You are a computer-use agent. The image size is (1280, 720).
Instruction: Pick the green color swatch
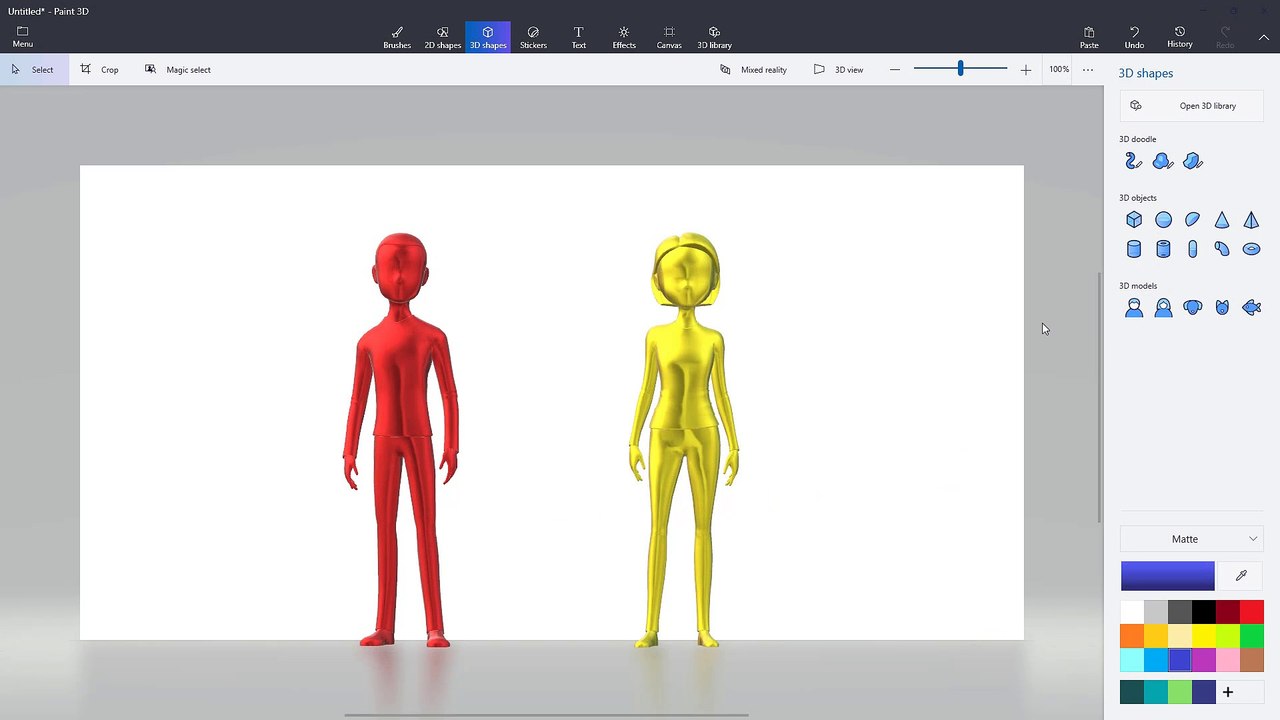1252,635
